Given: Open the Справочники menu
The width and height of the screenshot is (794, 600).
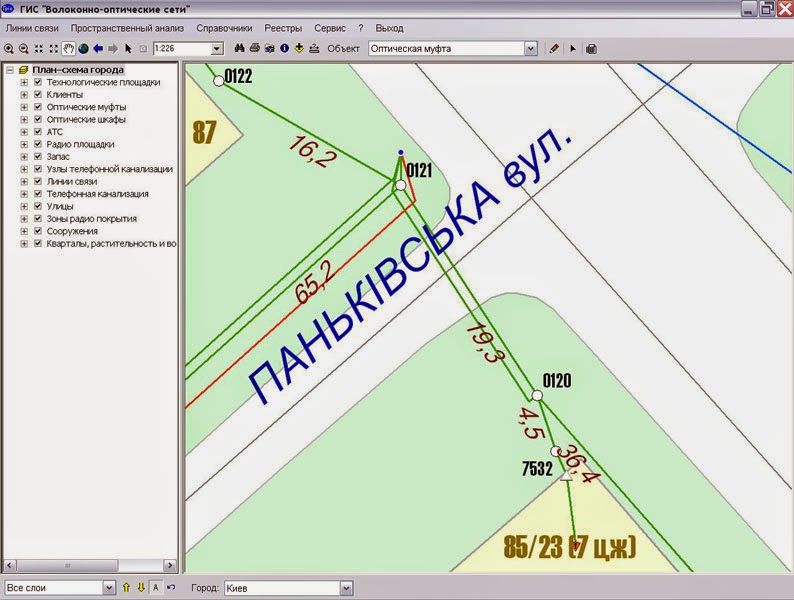Looking at the screenshot, I should pyautogui.click(x=224, y=28).
